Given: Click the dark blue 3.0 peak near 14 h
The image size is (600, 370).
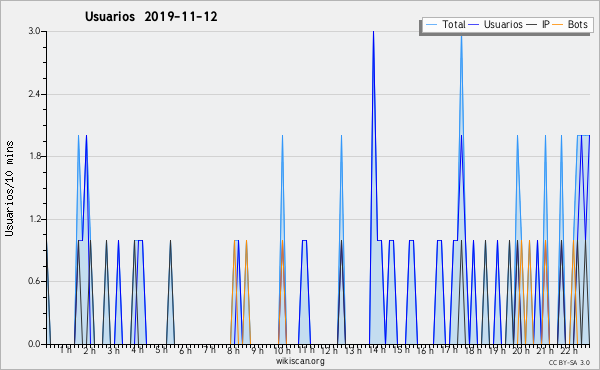Looking at the screenshot, I should point(373,32).
